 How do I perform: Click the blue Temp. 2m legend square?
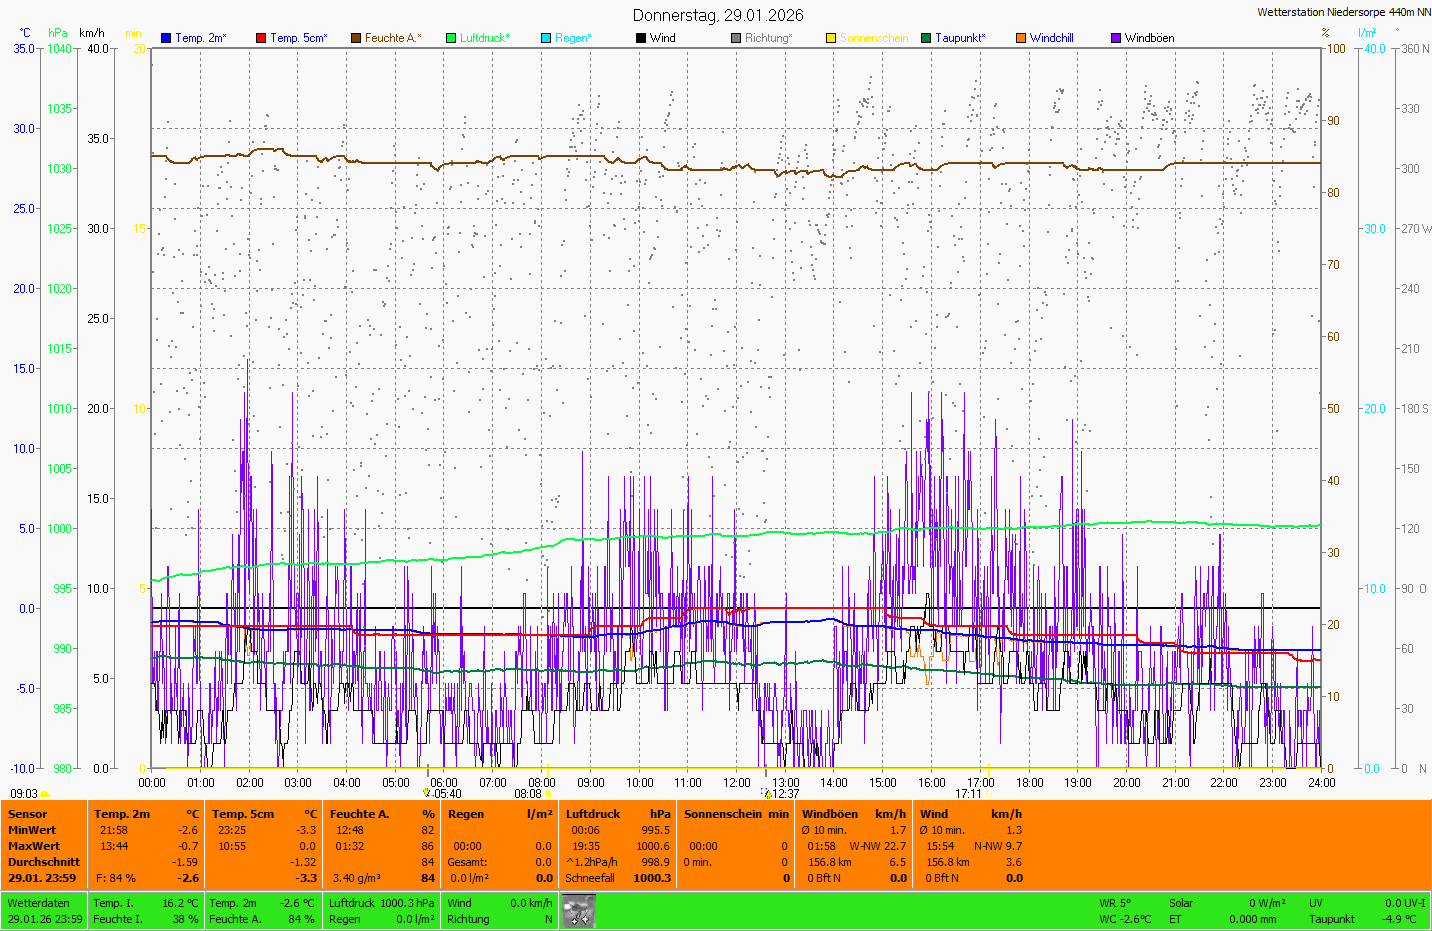[x=166, y=38]
